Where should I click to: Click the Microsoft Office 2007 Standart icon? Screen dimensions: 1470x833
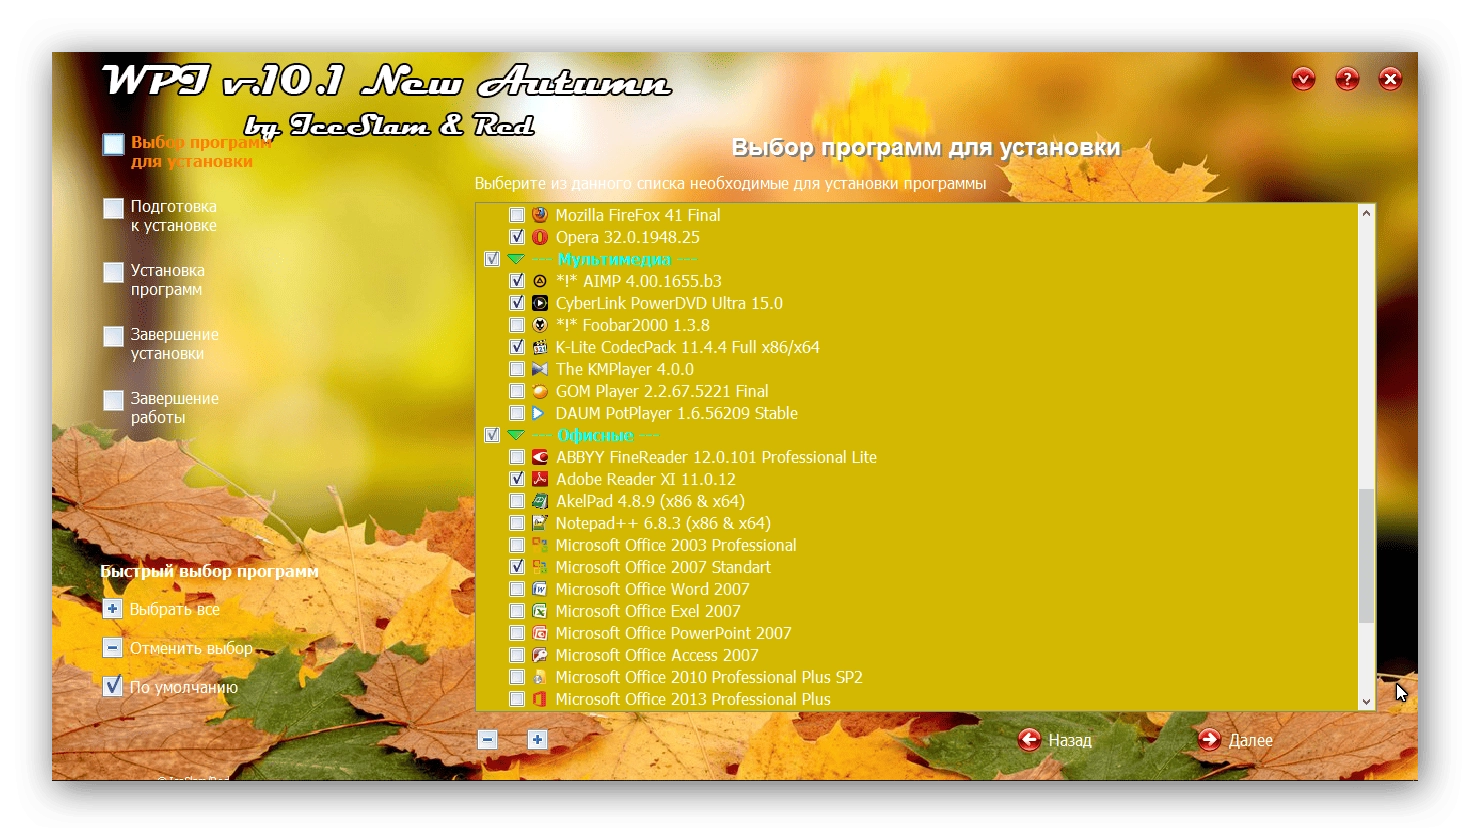(x=540, y=567)
